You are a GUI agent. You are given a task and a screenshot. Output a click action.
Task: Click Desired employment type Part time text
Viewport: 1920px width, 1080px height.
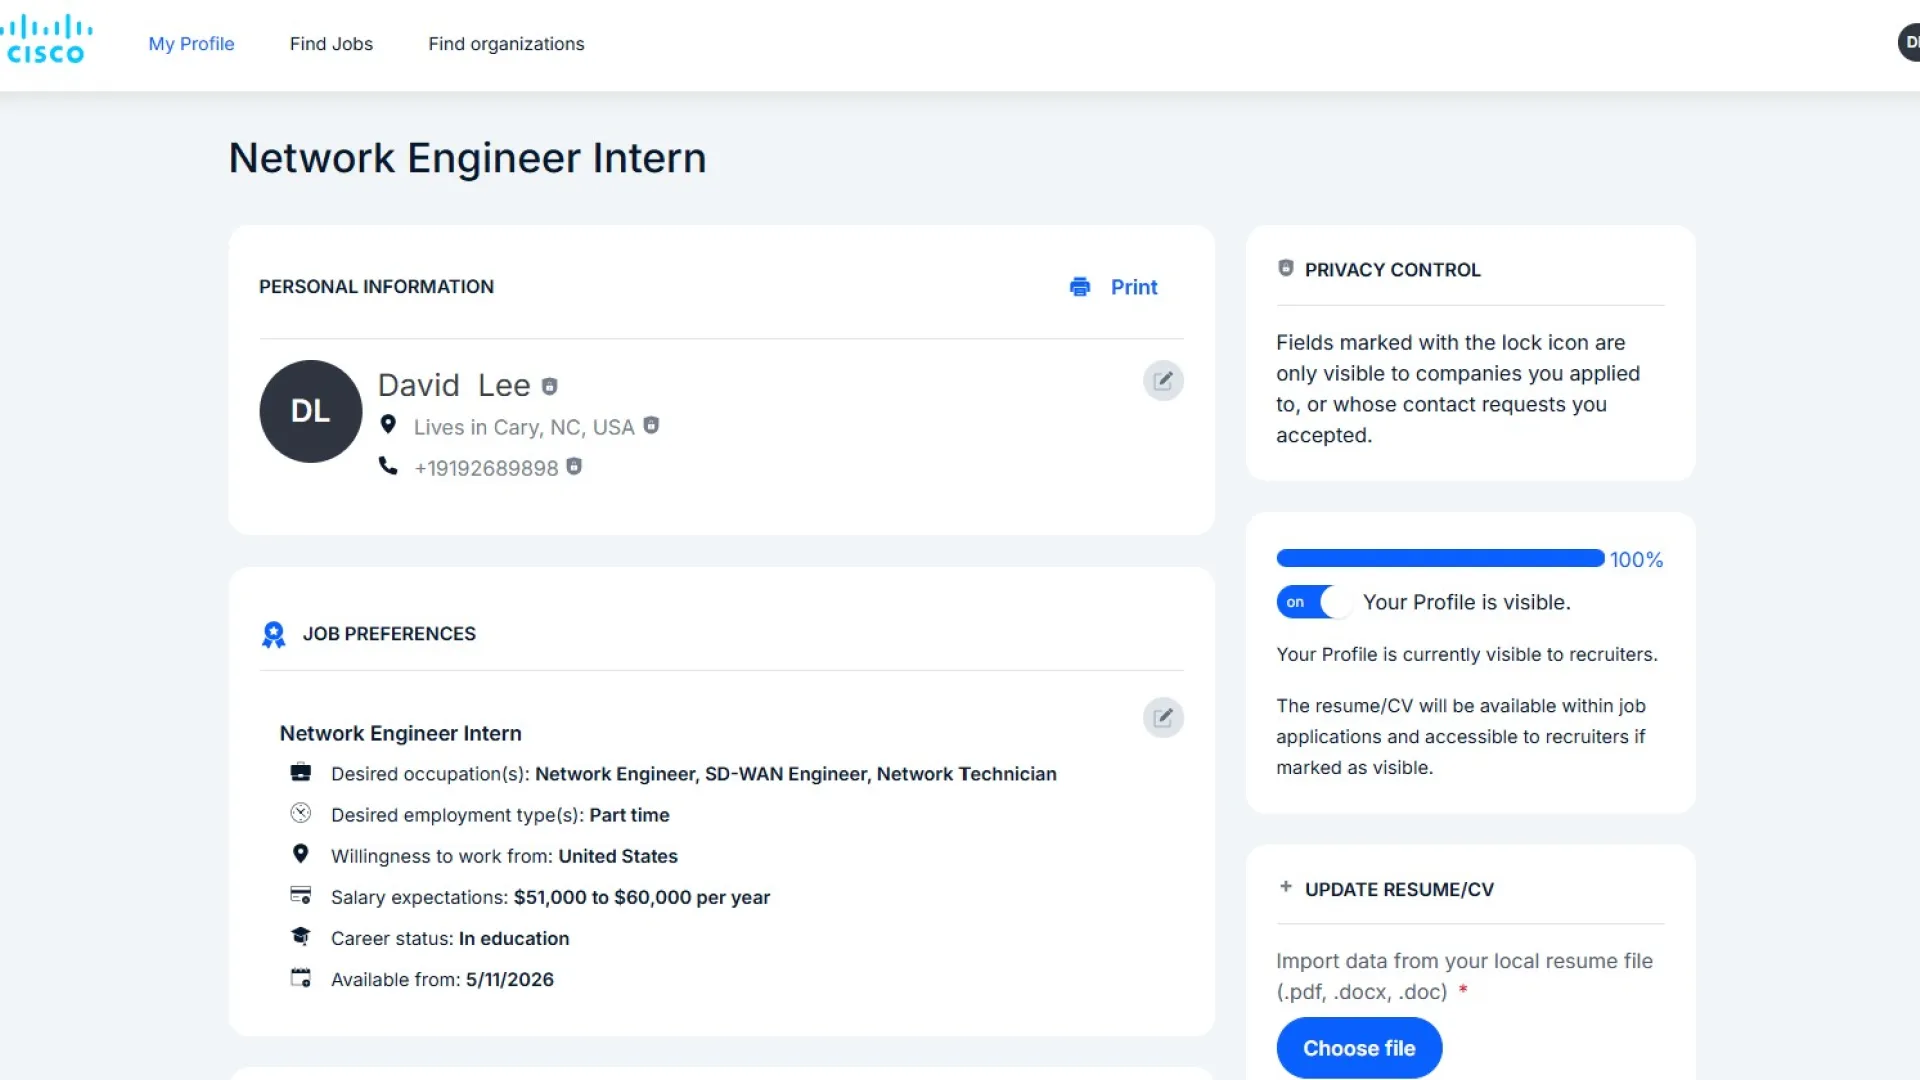click(500, 815)
